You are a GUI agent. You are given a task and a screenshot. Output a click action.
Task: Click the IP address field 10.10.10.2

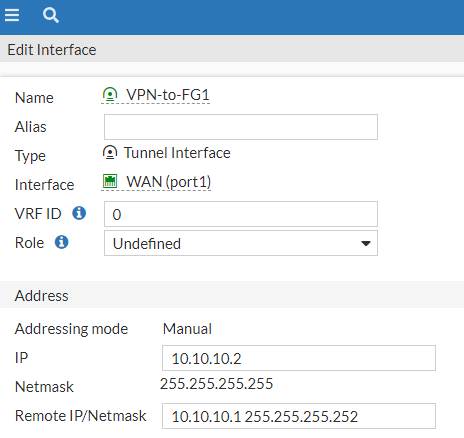(299, 358)
